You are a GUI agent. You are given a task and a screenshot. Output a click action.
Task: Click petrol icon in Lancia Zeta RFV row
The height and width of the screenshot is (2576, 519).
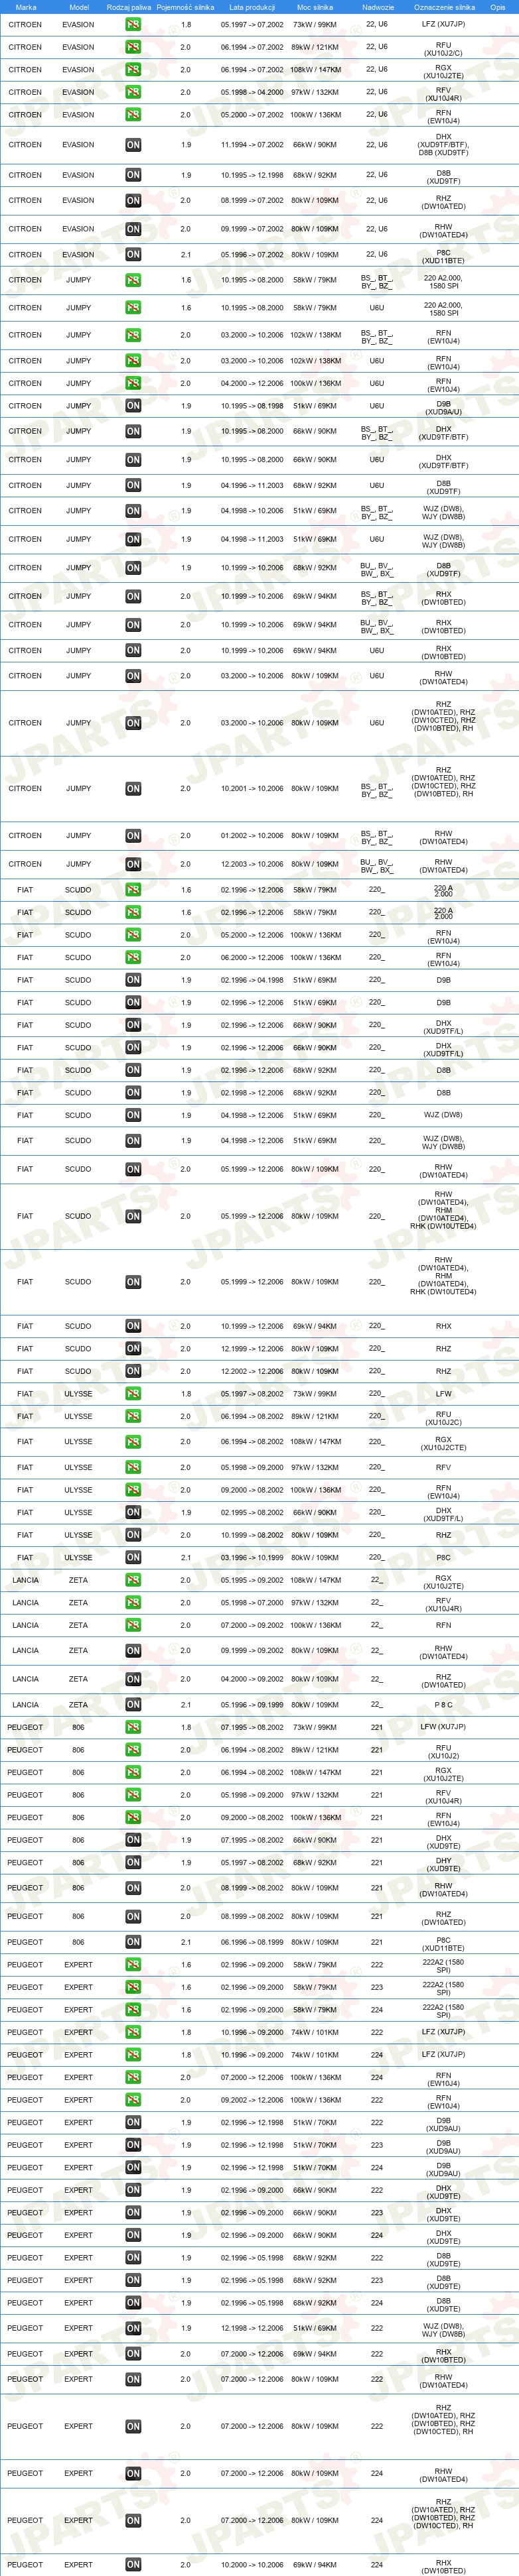[x=133, y=1603]
